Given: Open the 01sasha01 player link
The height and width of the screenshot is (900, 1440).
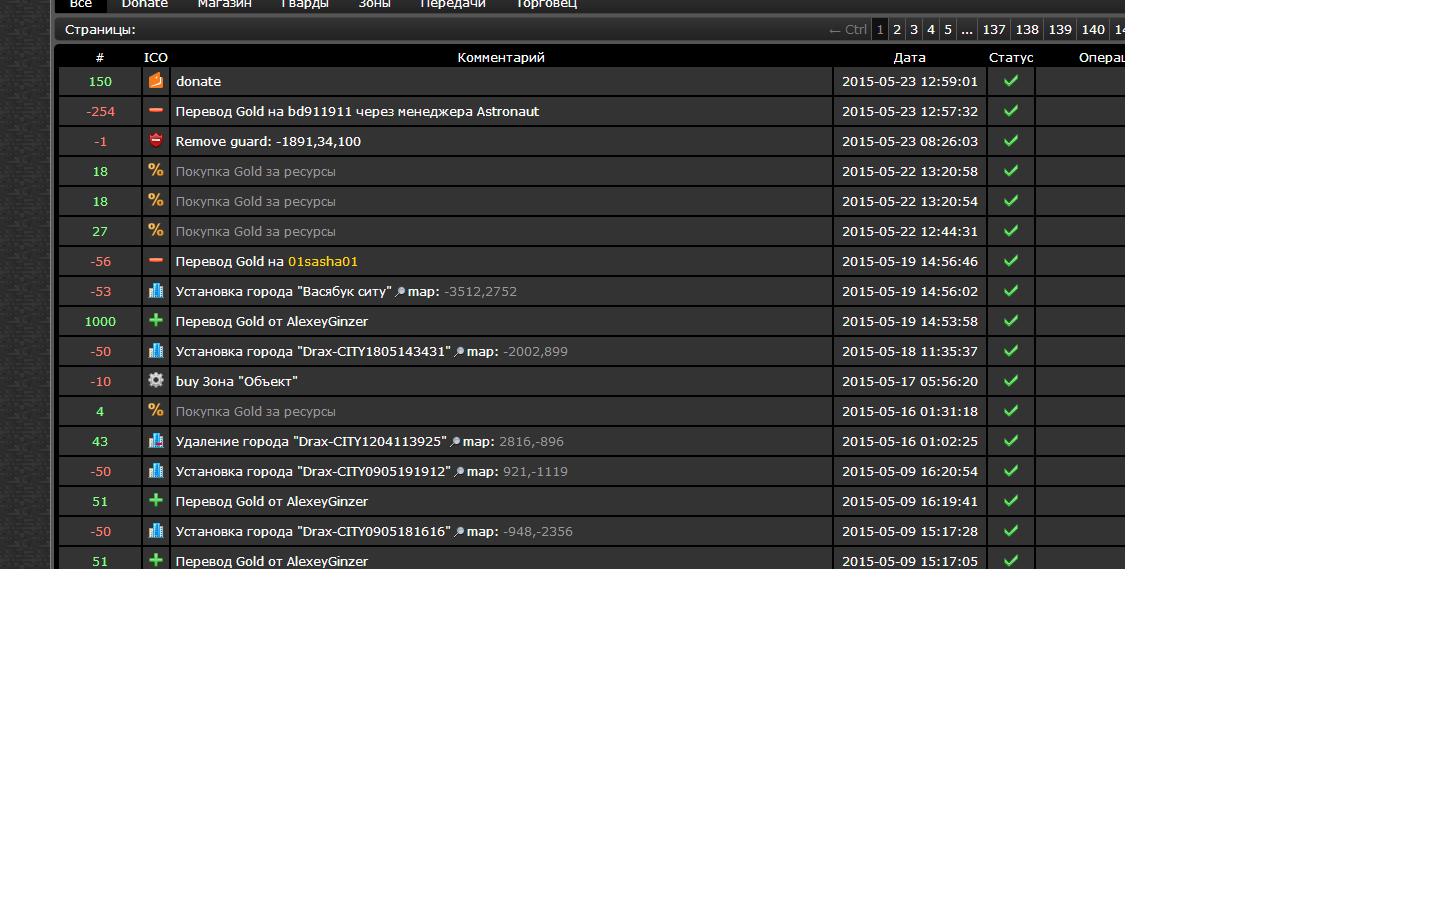Looking at the screenshot, I should click(x=323, y=261).
